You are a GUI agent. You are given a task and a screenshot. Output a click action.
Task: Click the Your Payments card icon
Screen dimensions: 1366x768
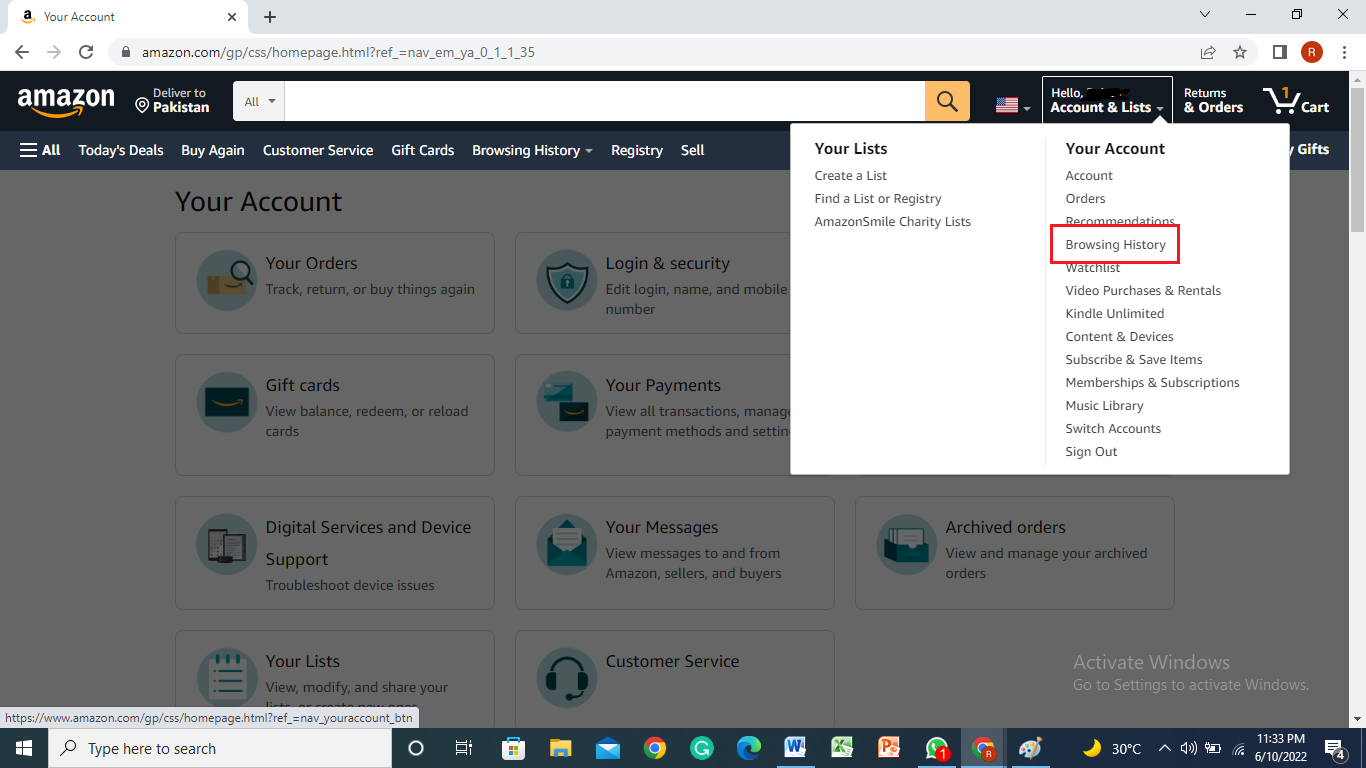[567, 402]
